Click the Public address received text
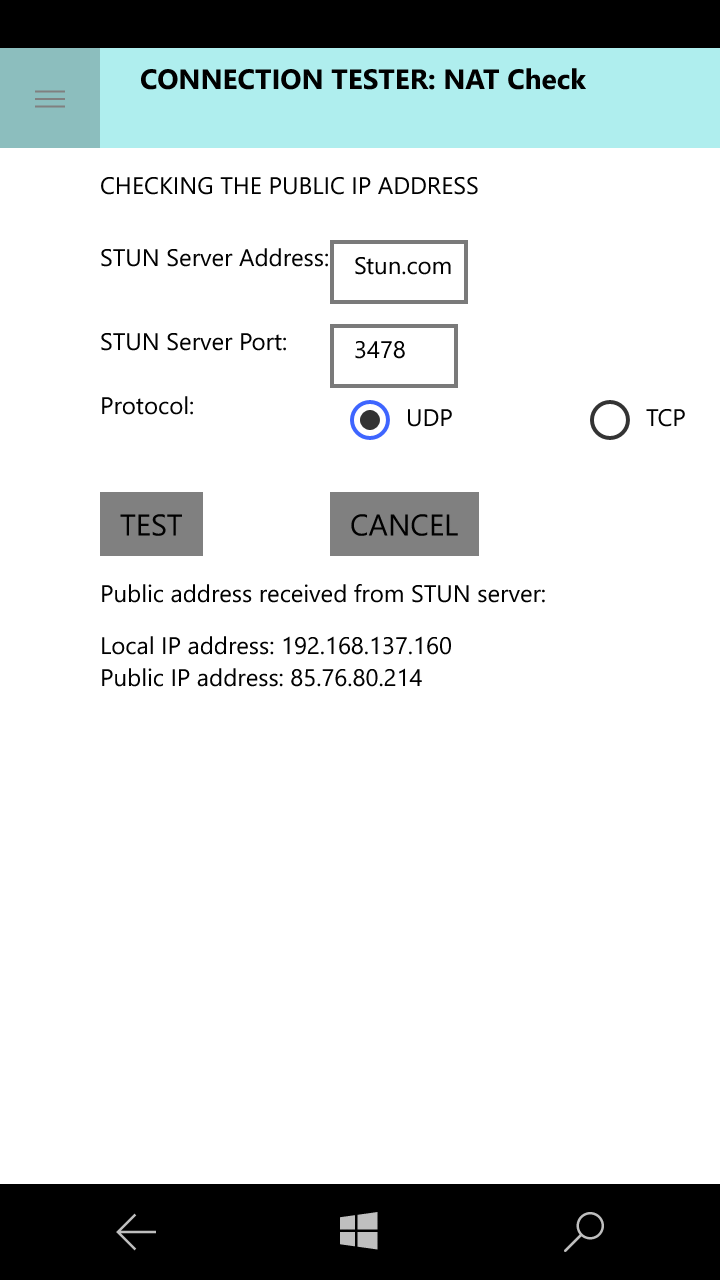Viewport: 720px width, 1280px height. click(x=323, y=594)
